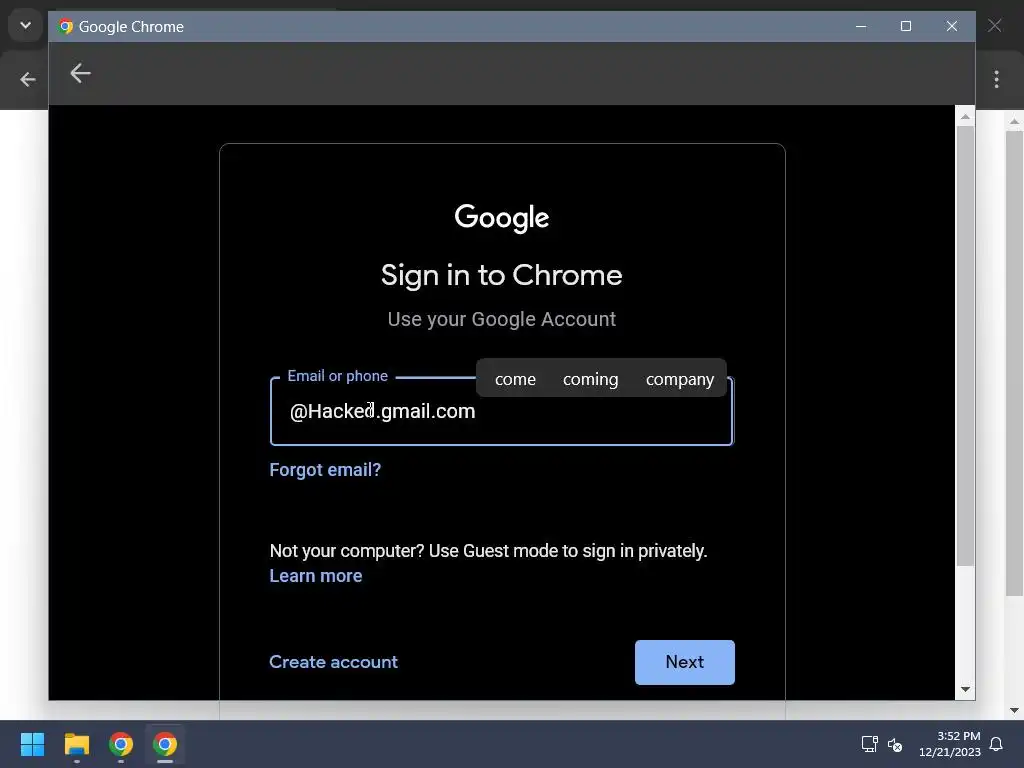The image size is (1024, 768).
Task: Switch to the first Chrome taskbar icon
Action: click(121, 744)
